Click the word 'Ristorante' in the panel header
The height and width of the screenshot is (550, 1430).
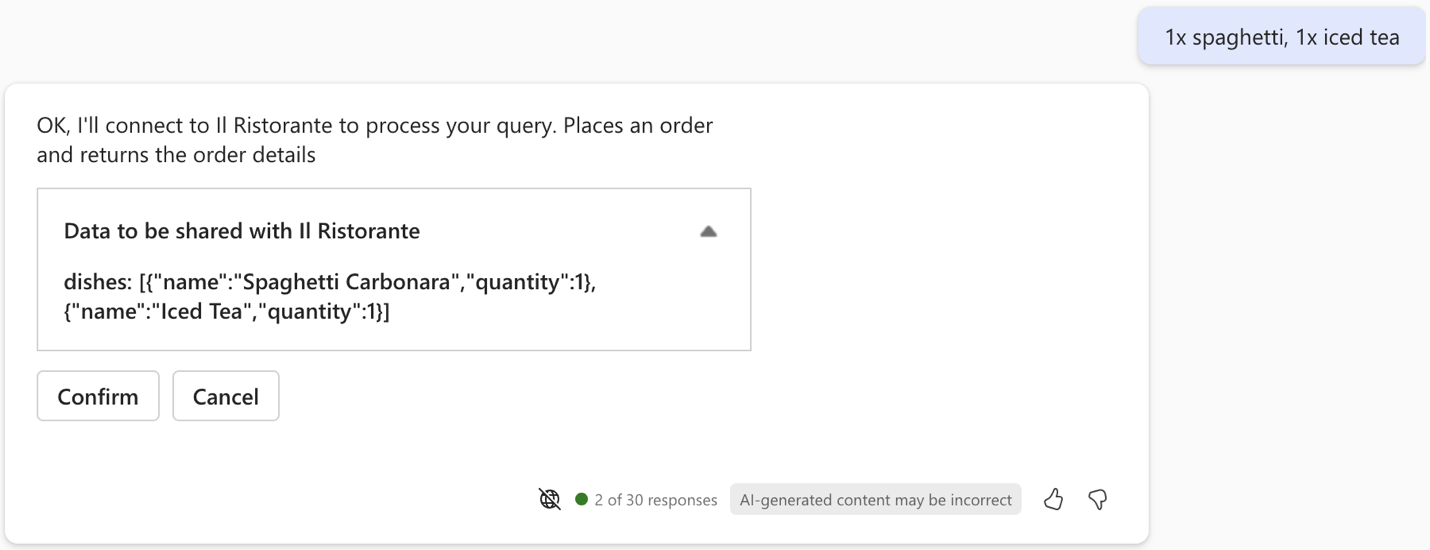(x=369, y=231)
